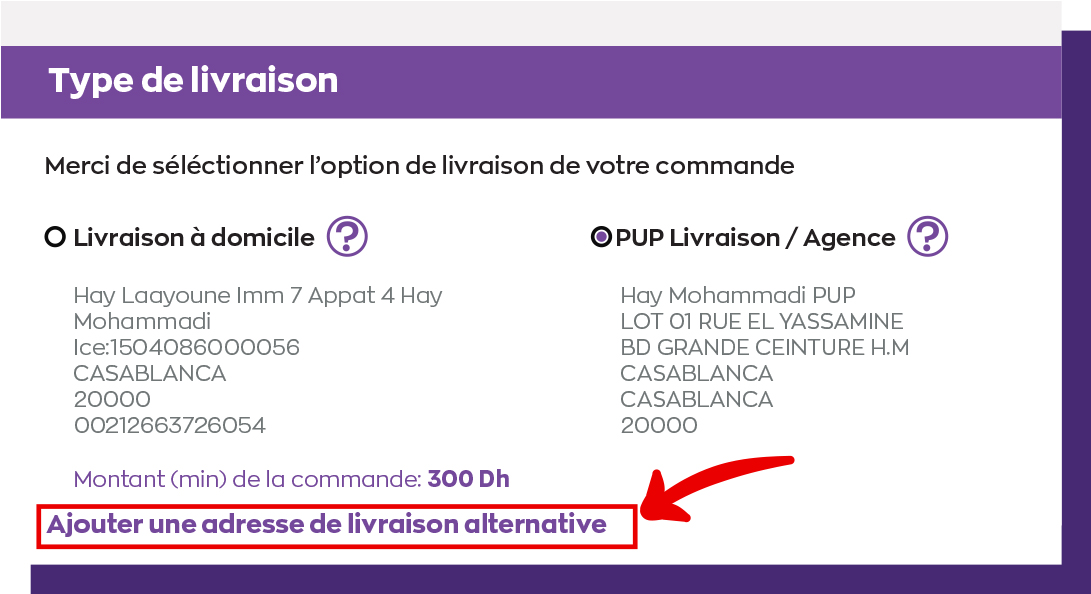This screenshot has height=594, width=1091.
Task: Click the phone number 00212663726054
Action: (x=170, y=425)
